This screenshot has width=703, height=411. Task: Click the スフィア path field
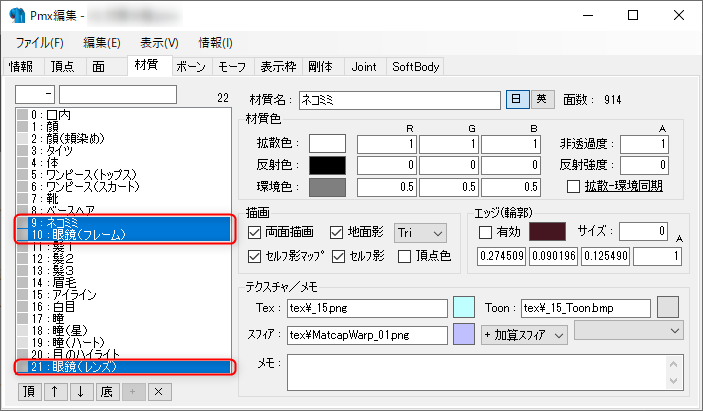point(367,335)
